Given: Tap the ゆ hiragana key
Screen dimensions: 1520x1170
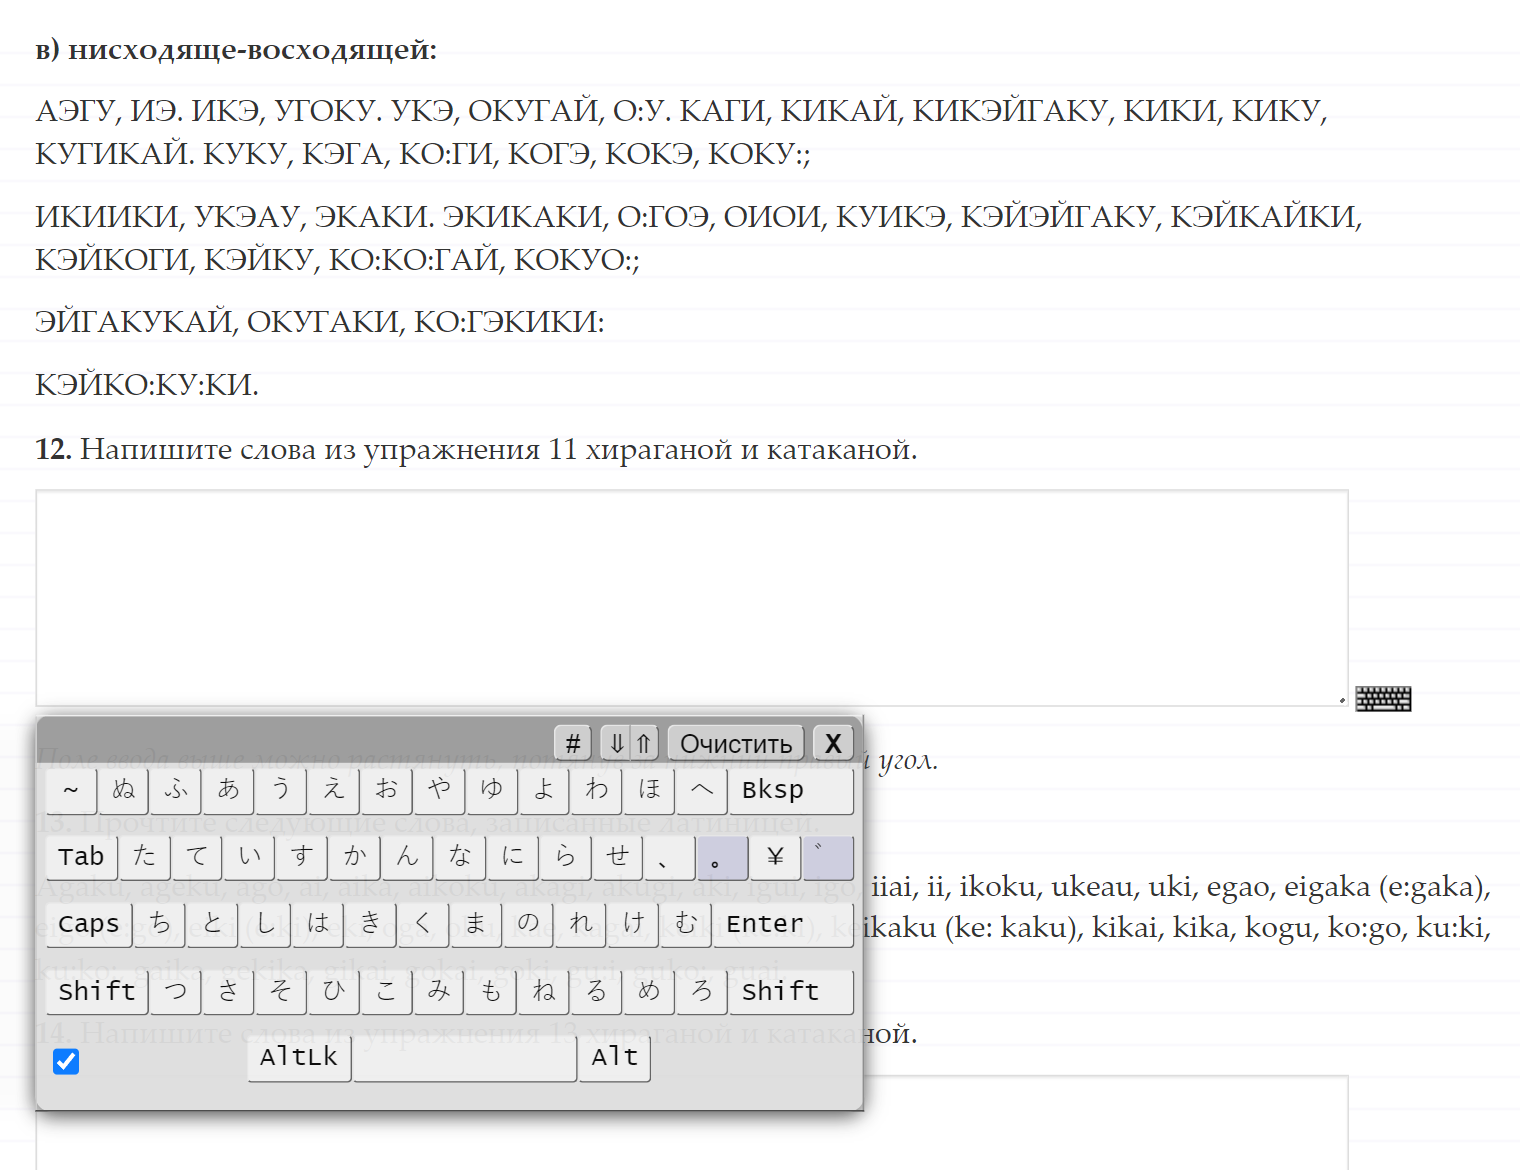Looking at the screenshot, I should (491, 790).
